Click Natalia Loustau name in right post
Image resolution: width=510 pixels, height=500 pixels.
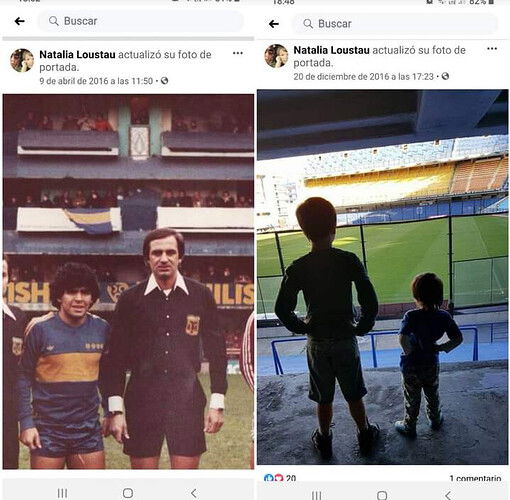pos(331,50)
